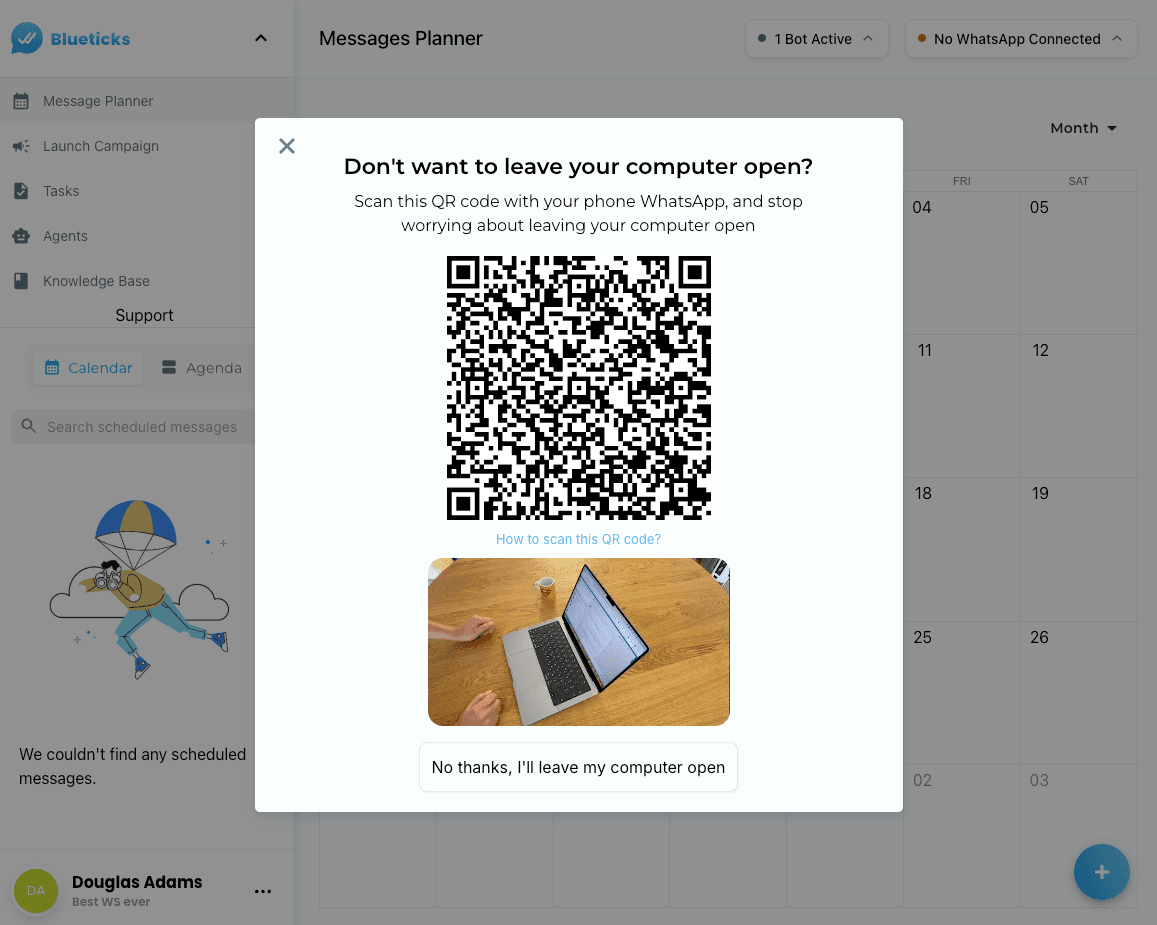Screen dimensions: 1157x925
Task: Switch to Agenda view
Action: point(201,368)
